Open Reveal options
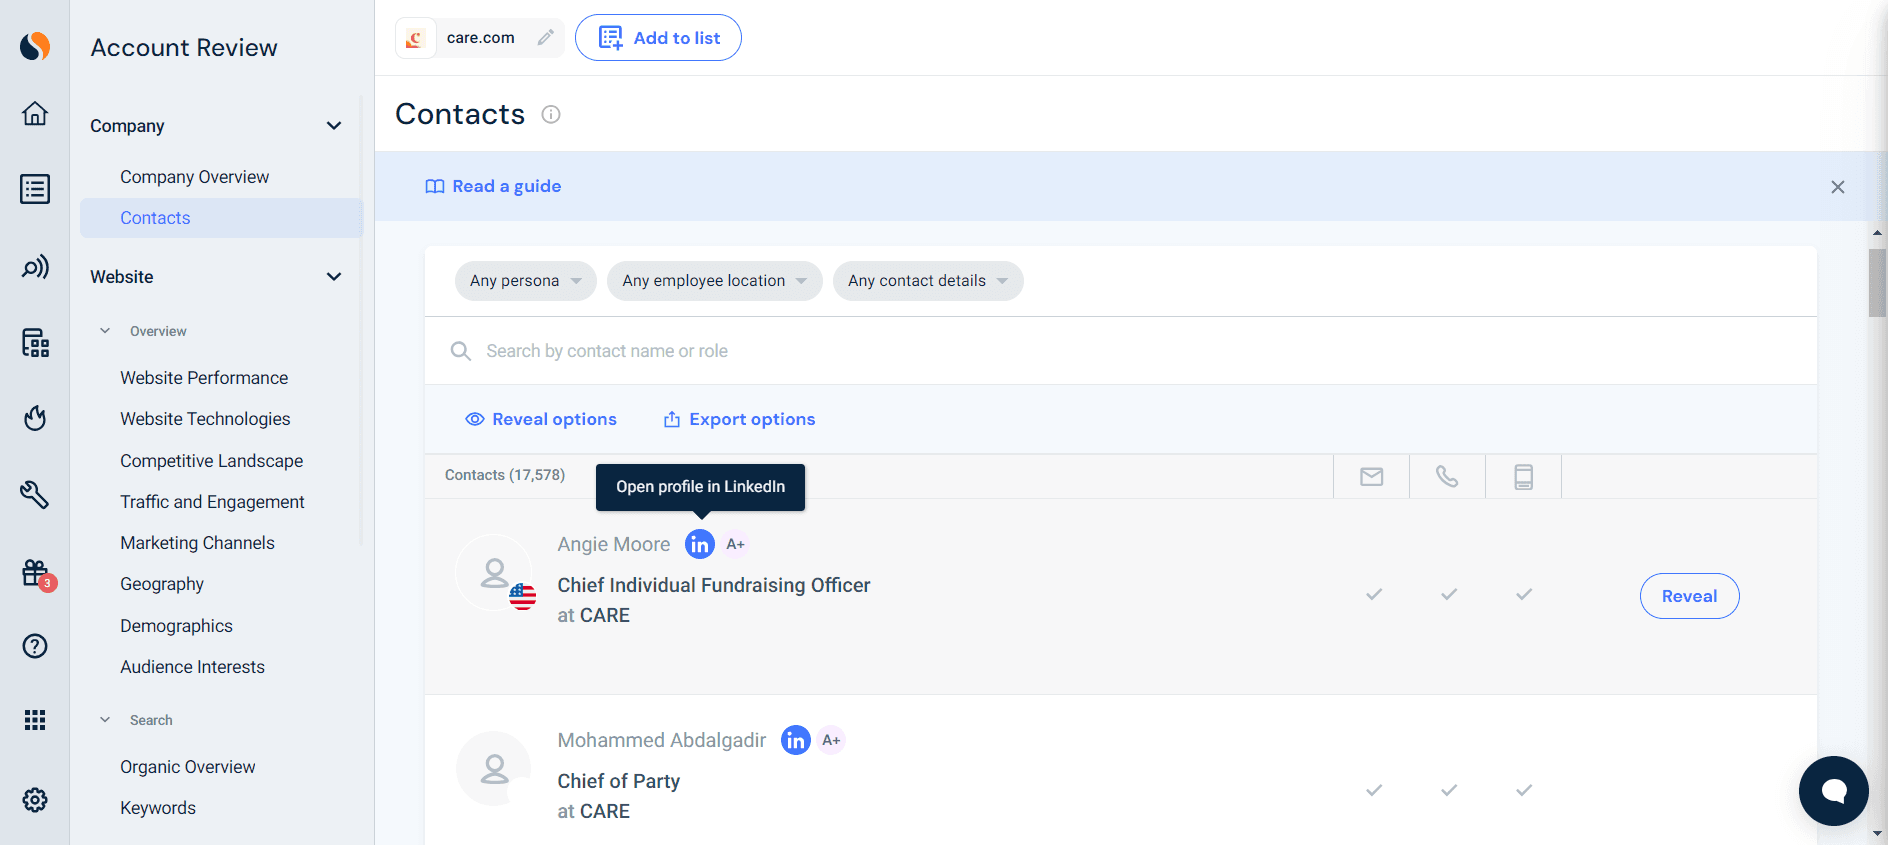The image size is (1888, 845). 541,420
